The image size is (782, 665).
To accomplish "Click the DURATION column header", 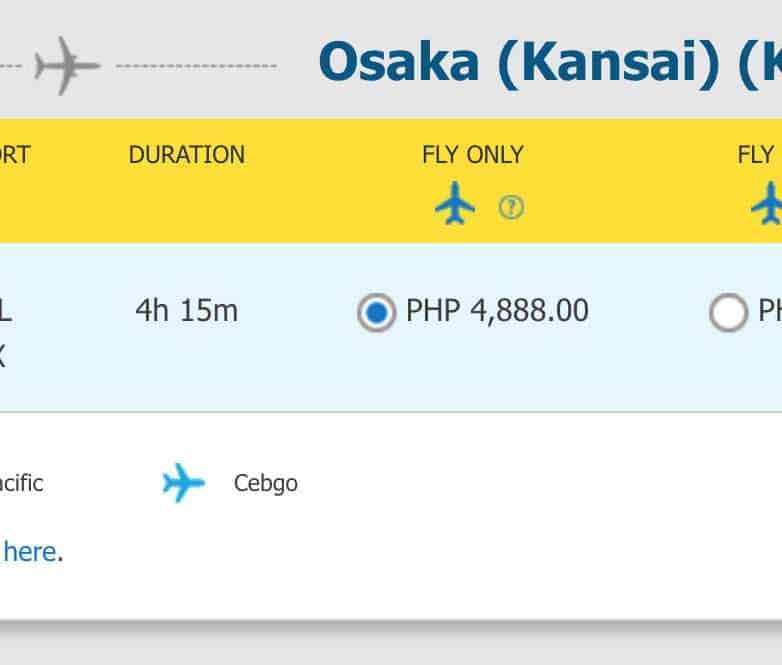I will click(x=187, y=155).
